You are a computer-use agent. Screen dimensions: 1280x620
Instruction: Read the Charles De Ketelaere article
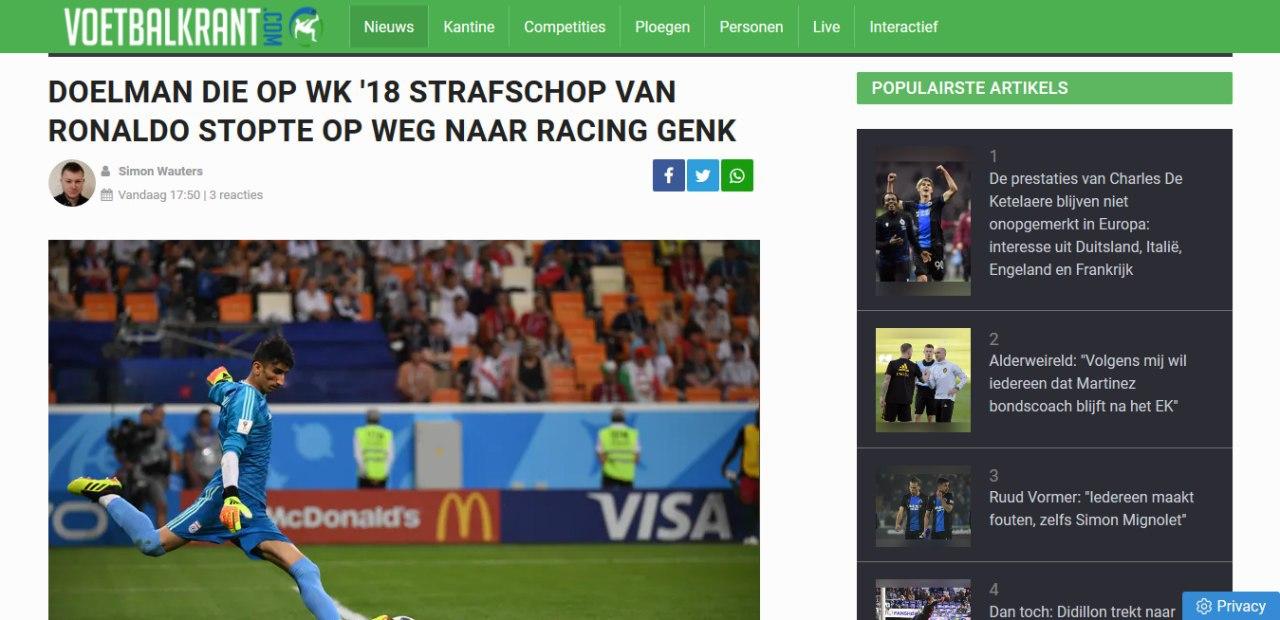[1087, 224]
